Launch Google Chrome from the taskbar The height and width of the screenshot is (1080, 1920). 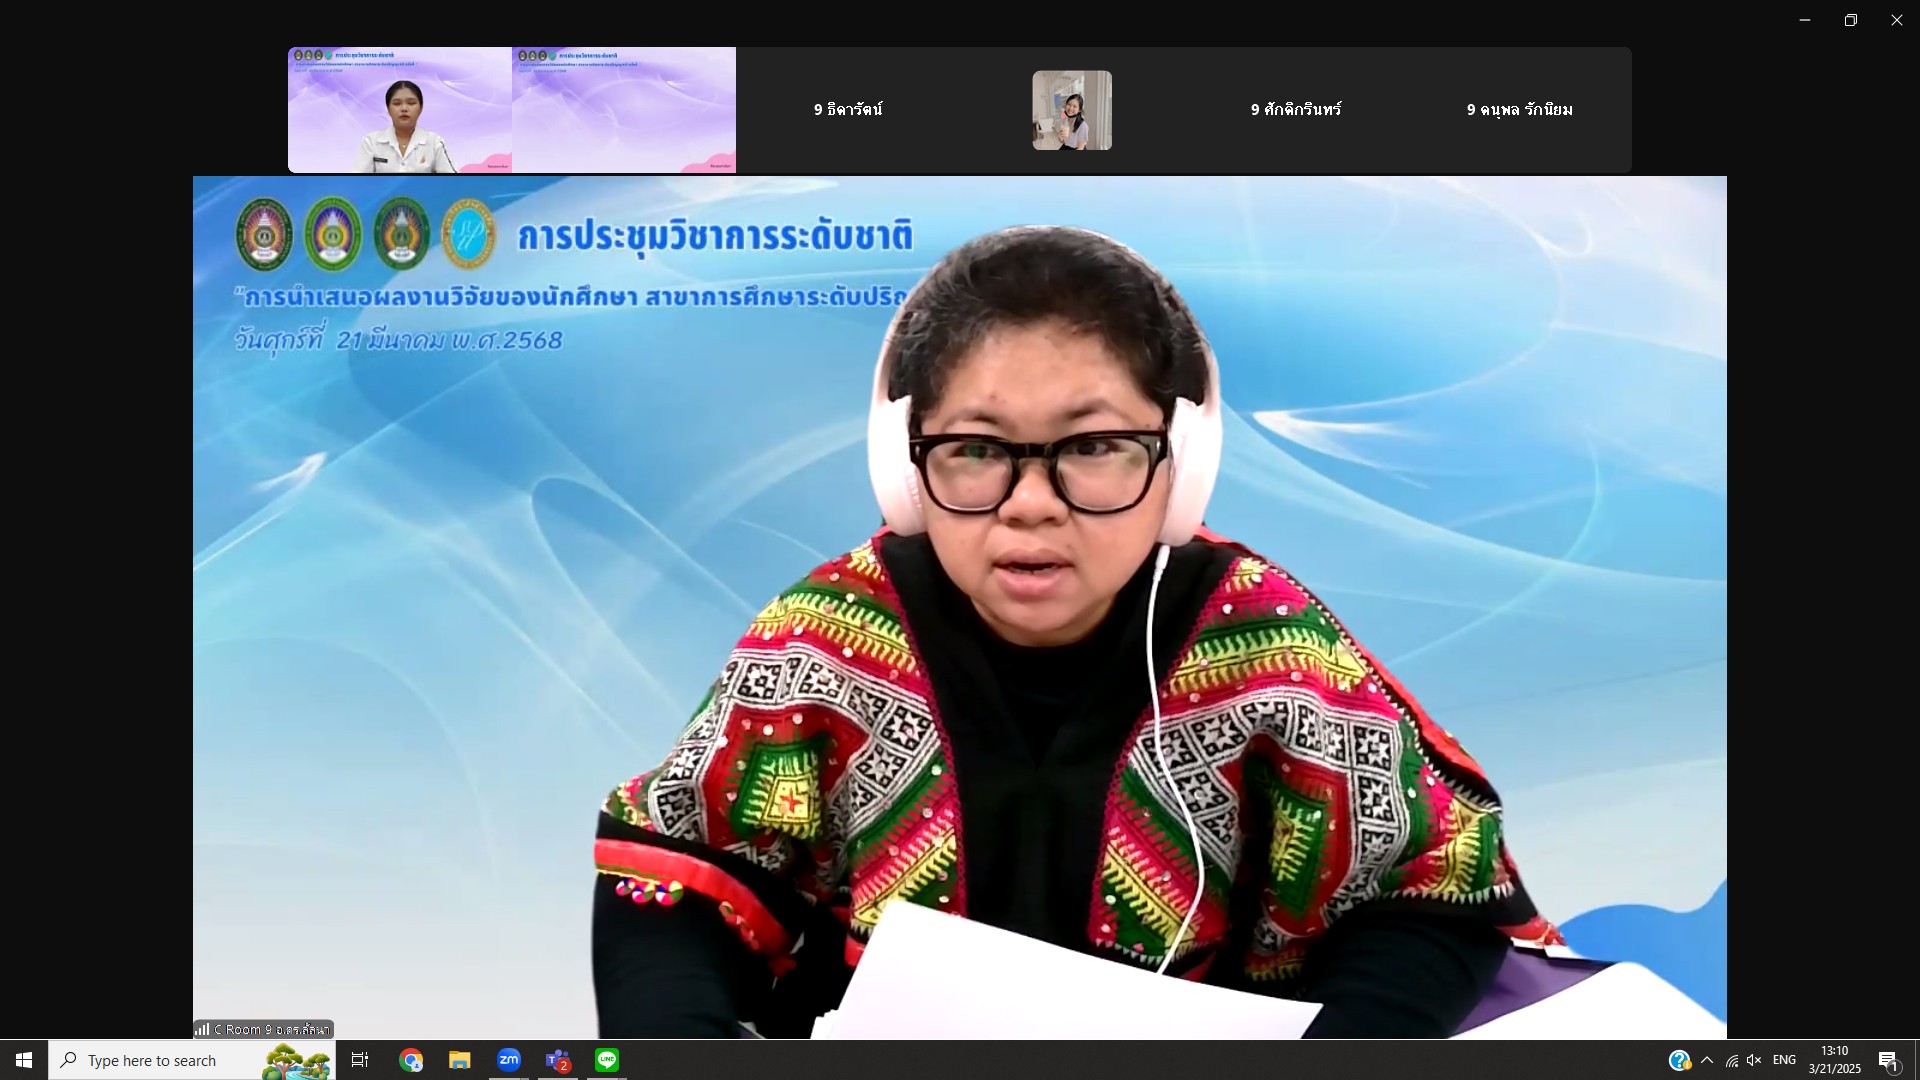click(x=411, y=1060)
